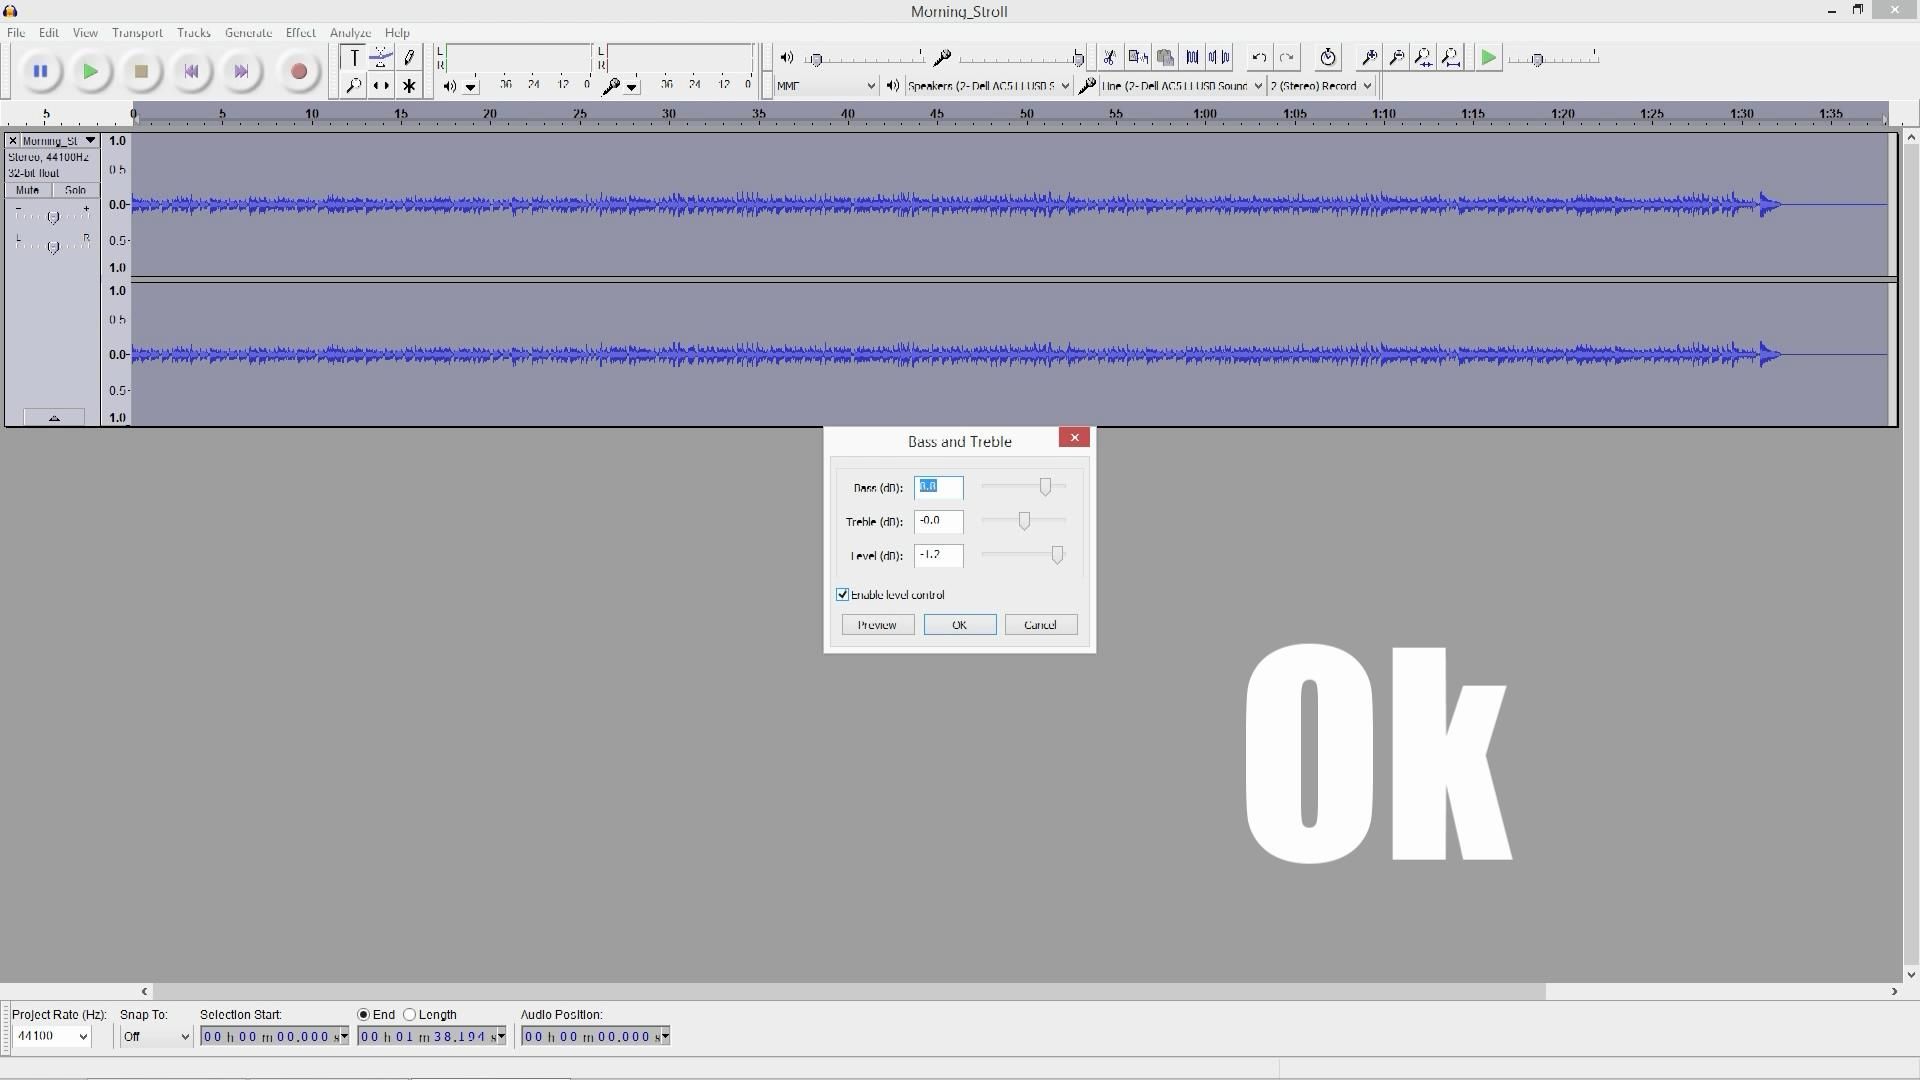Solo the Morning_Stroll track
The image size is (1920, 1080).
pos(75,190)
